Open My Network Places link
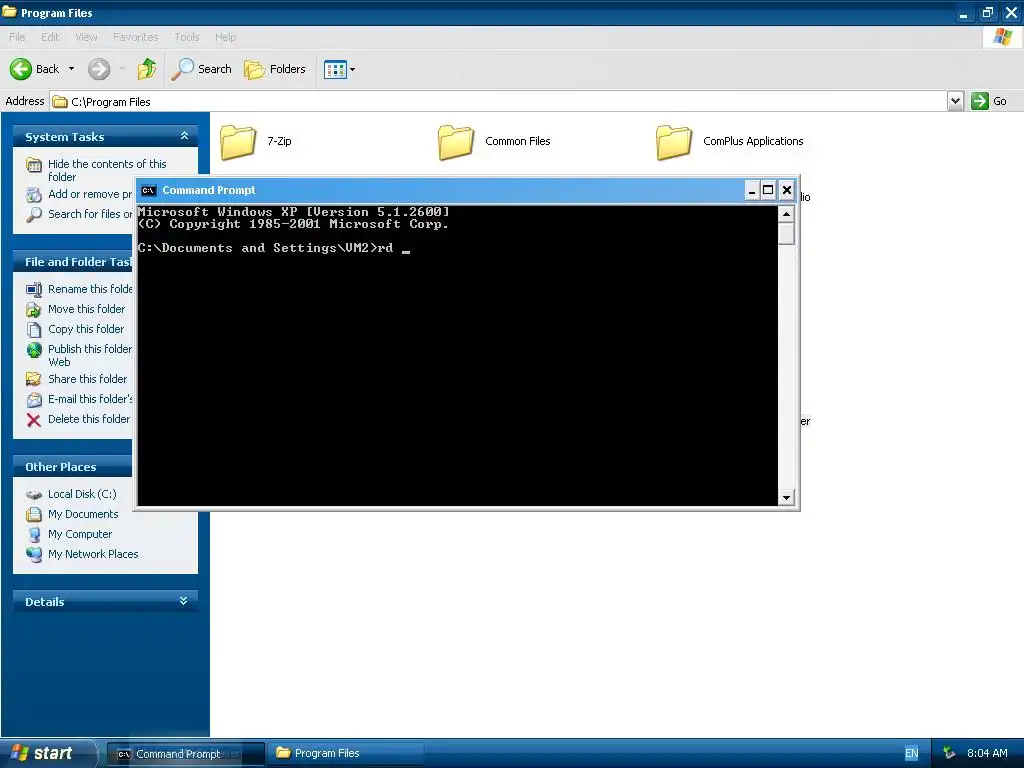The width and height of the screenshot is (1024, 768). [x=93, y=554]
